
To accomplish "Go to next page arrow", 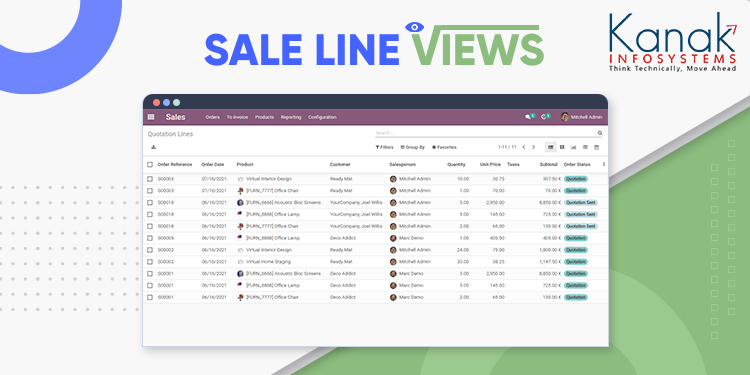I will pyautogui.click(x=534, y=147).
